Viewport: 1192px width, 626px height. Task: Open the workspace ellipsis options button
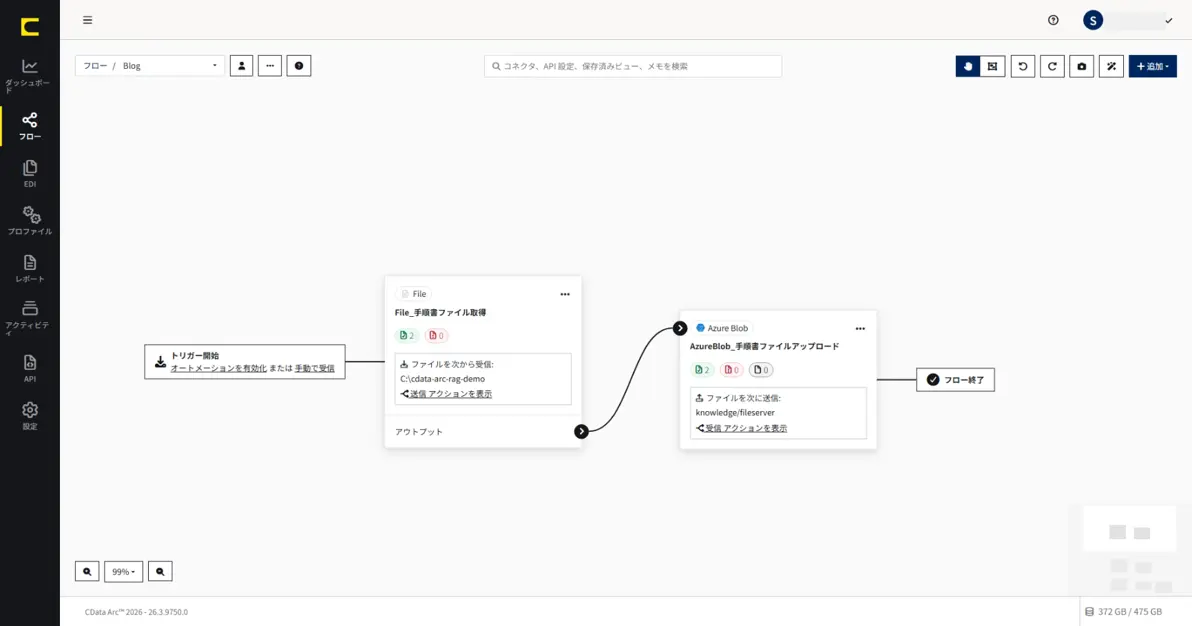(x=270, y=66)
